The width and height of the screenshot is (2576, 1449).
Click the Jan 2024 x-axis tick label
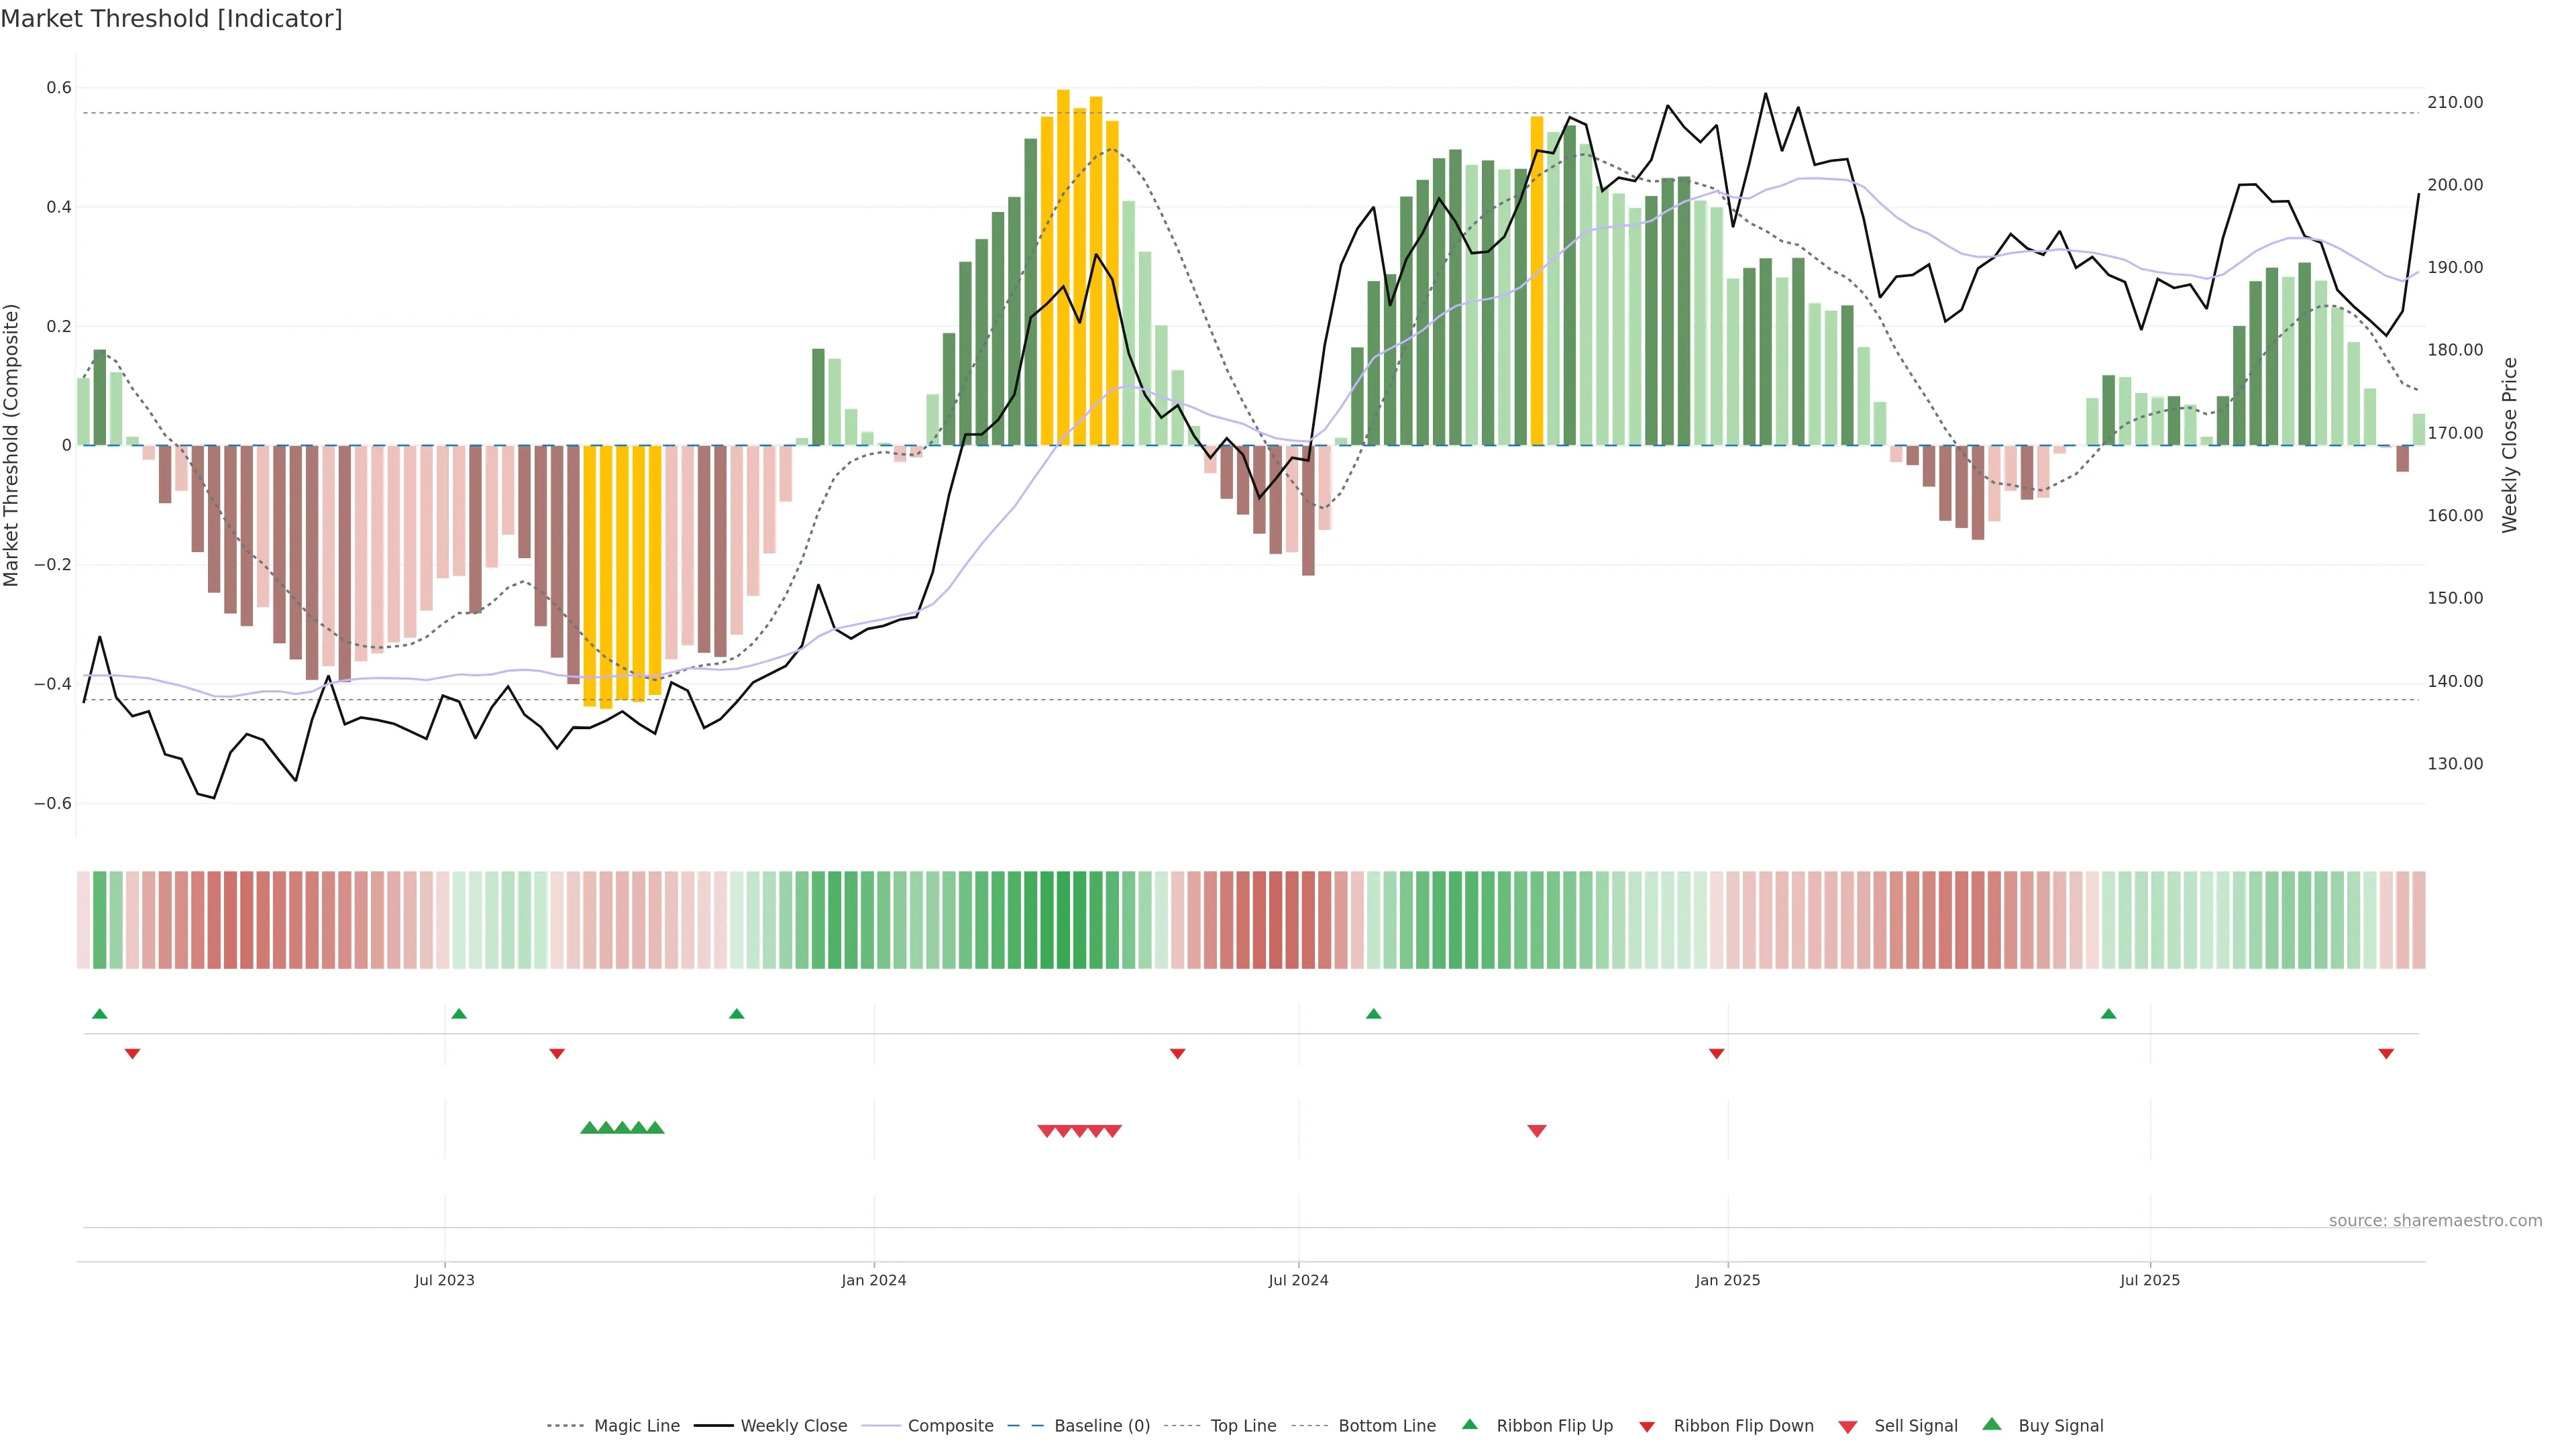[873, 1280]
